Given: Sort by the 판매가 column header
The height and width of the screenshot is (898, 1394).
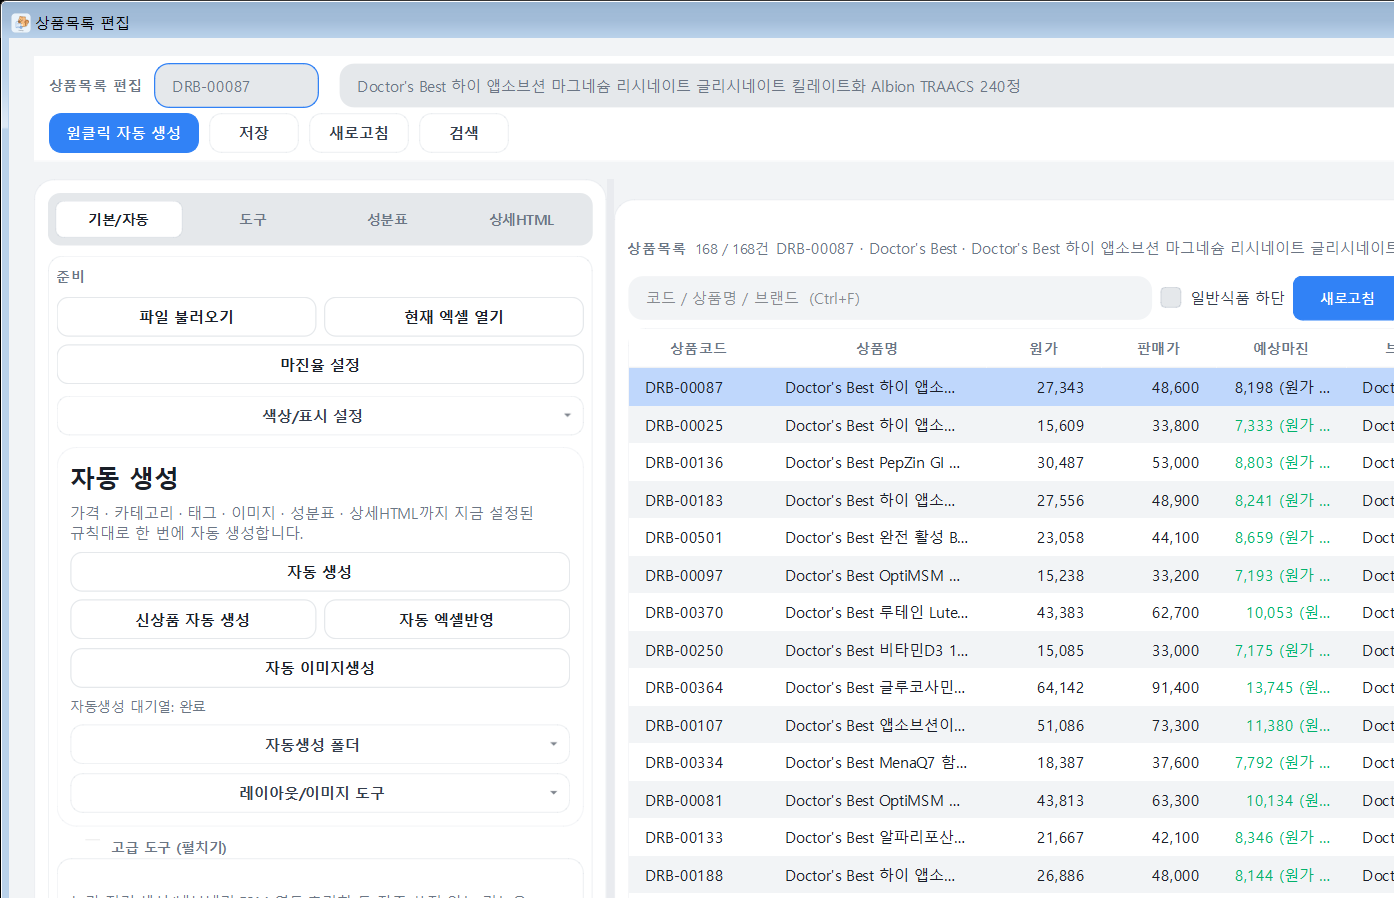Looking at the screenshot, I should 1158,348.
